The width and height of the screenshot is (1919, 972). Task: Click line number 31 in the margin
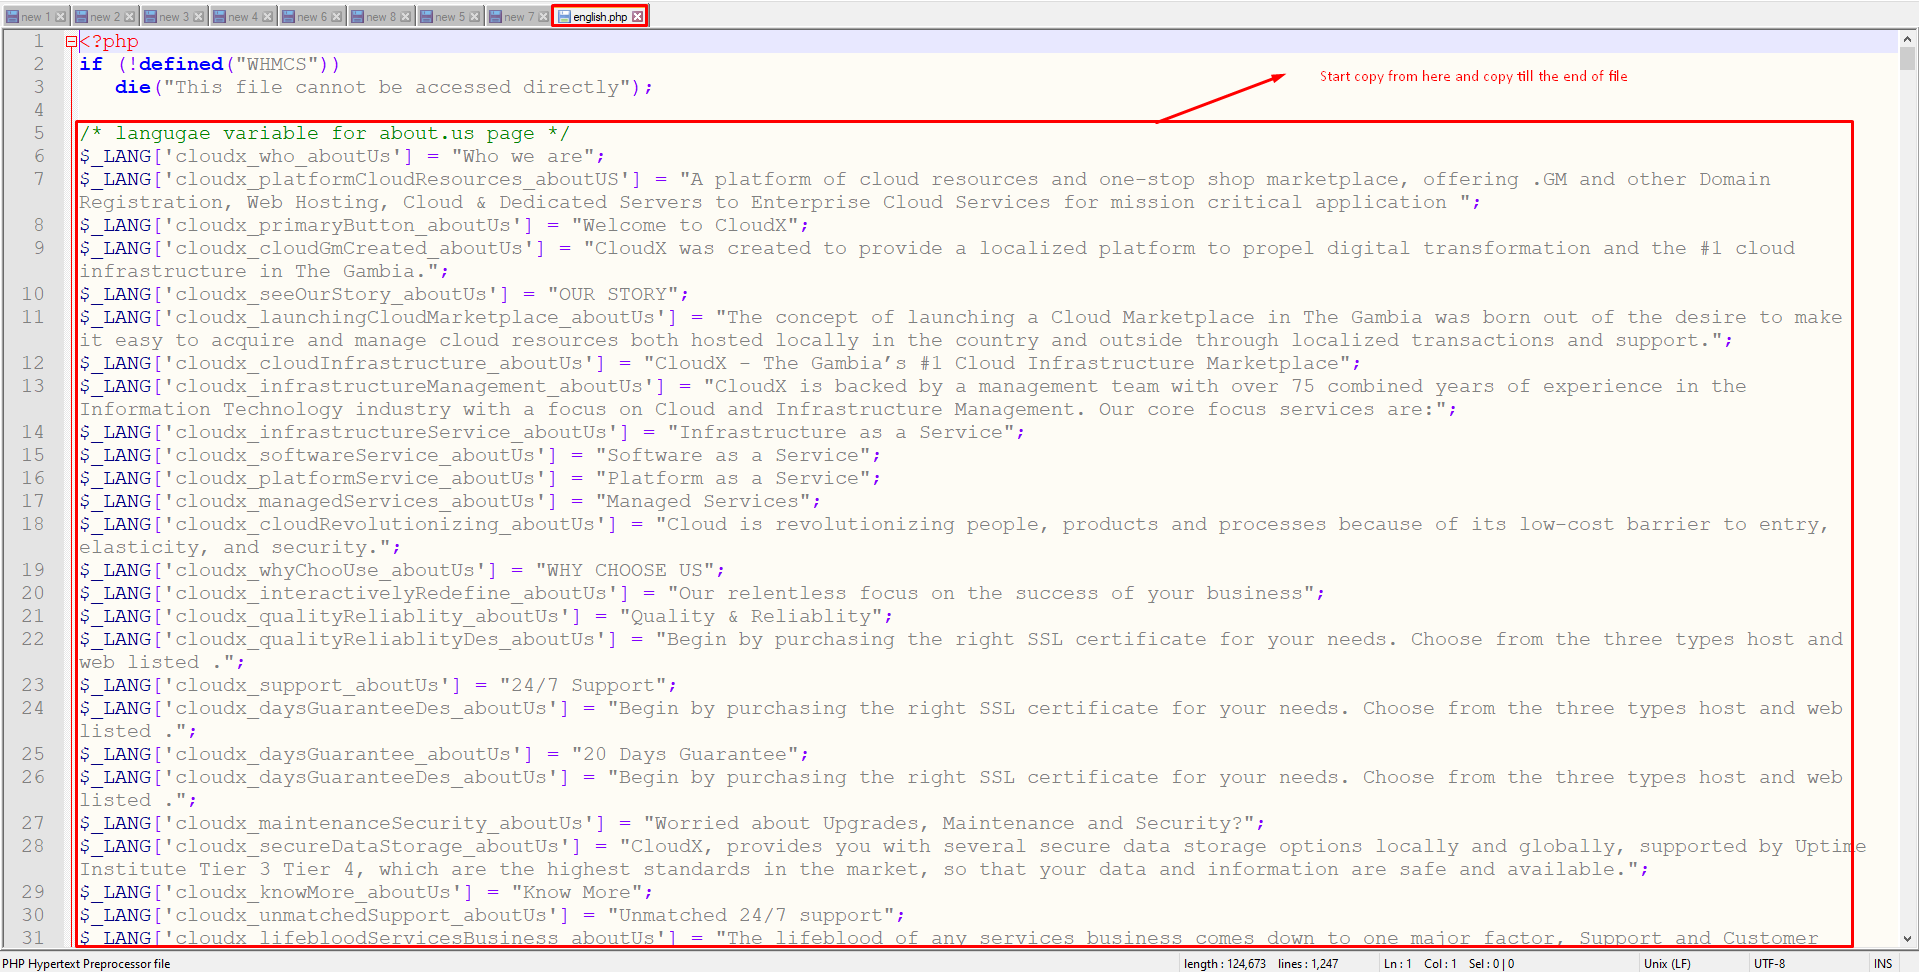point(33,938)
